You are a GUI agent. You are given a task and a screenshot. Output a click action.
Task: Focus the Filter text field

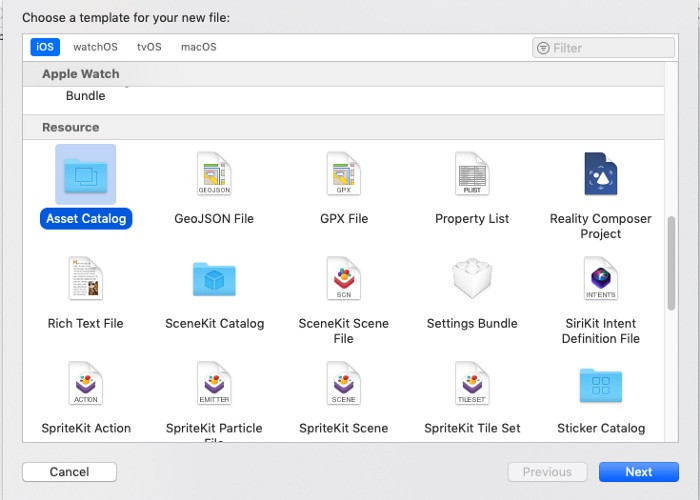pos(604,48)
